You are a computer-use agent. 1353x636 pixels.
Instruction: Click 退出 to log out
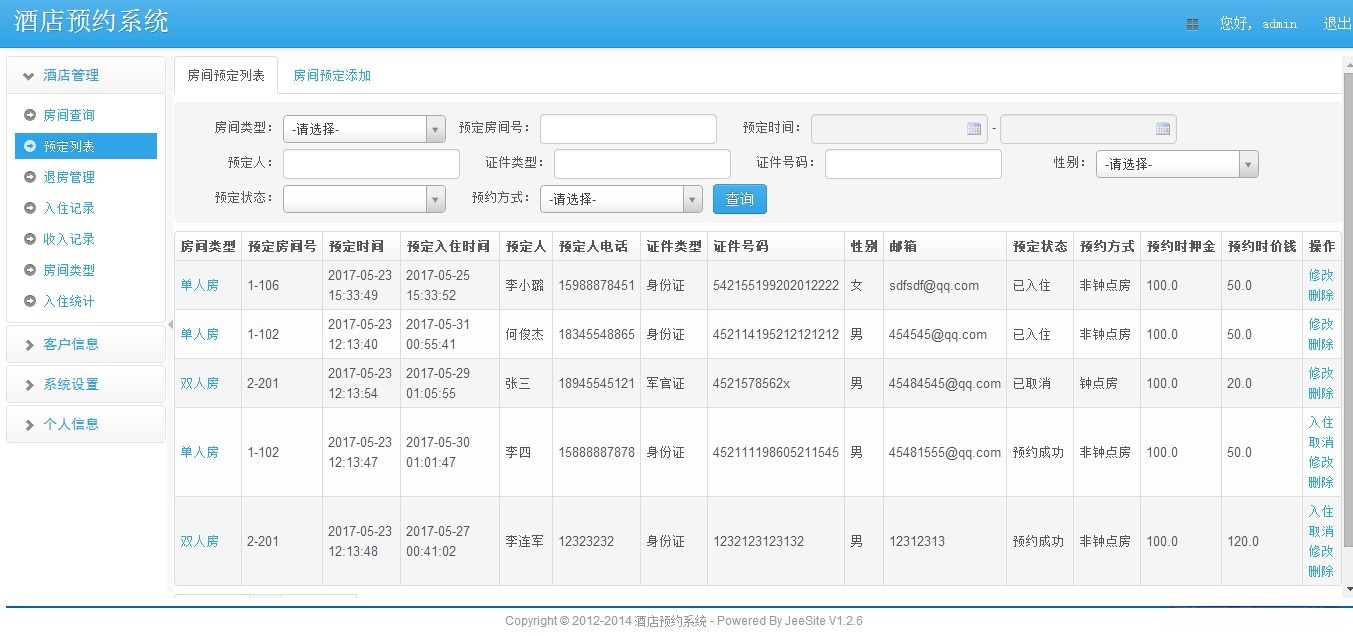[x=1338, y=24]
